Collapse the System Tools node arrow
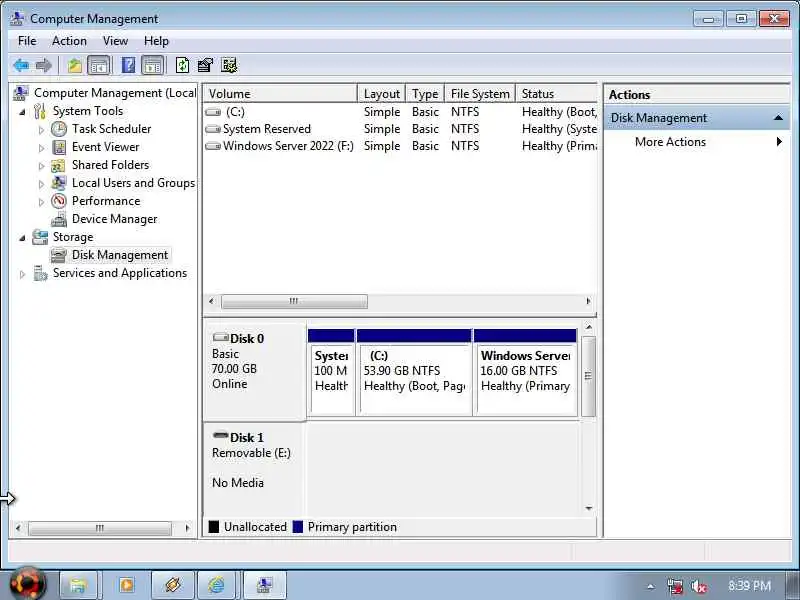Viewport: 800px width, 600px height. point(22,112)
